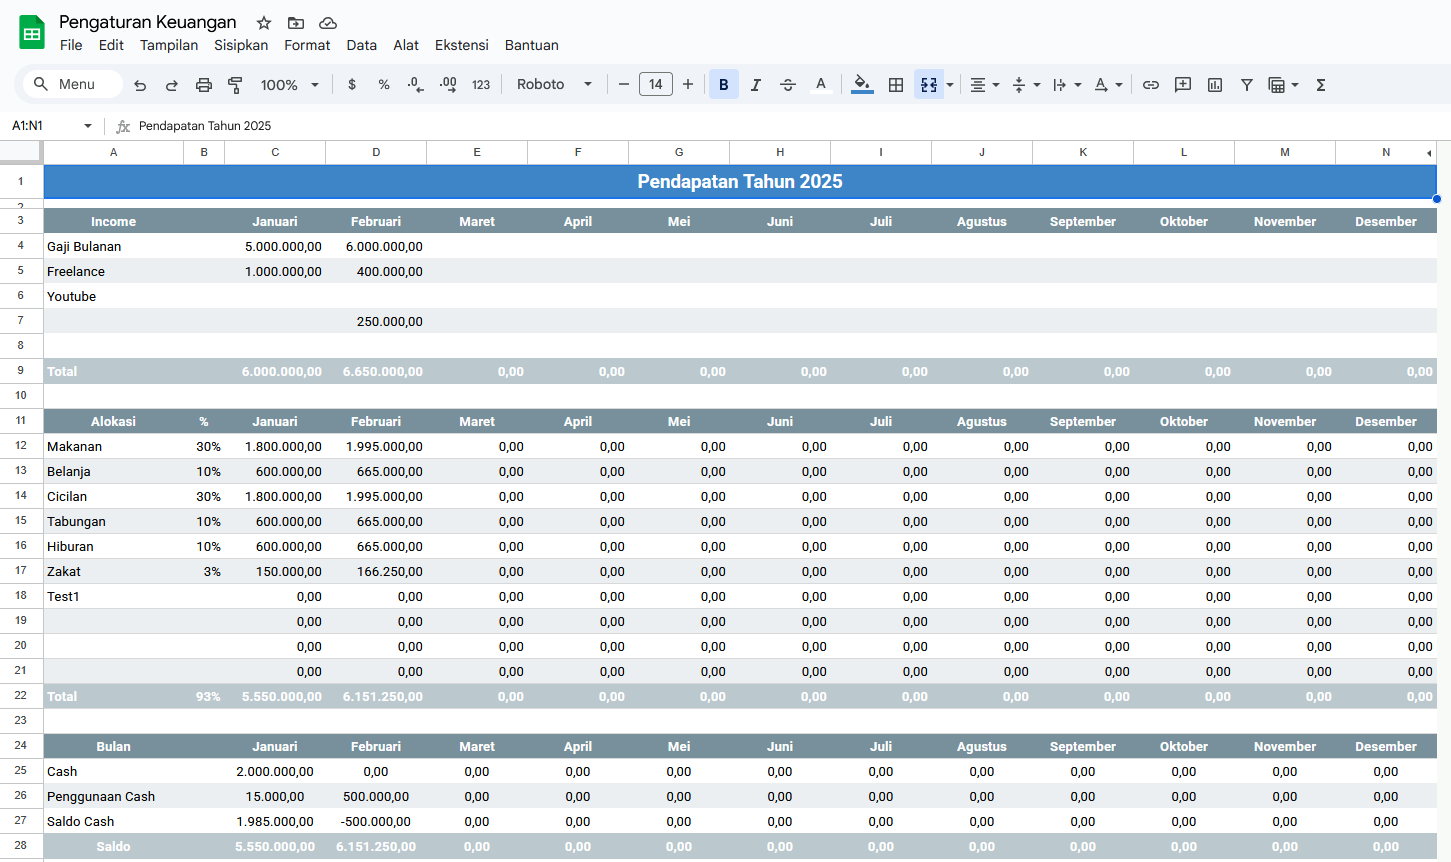
Task: Open the Data menu
Action: [362, 45]
